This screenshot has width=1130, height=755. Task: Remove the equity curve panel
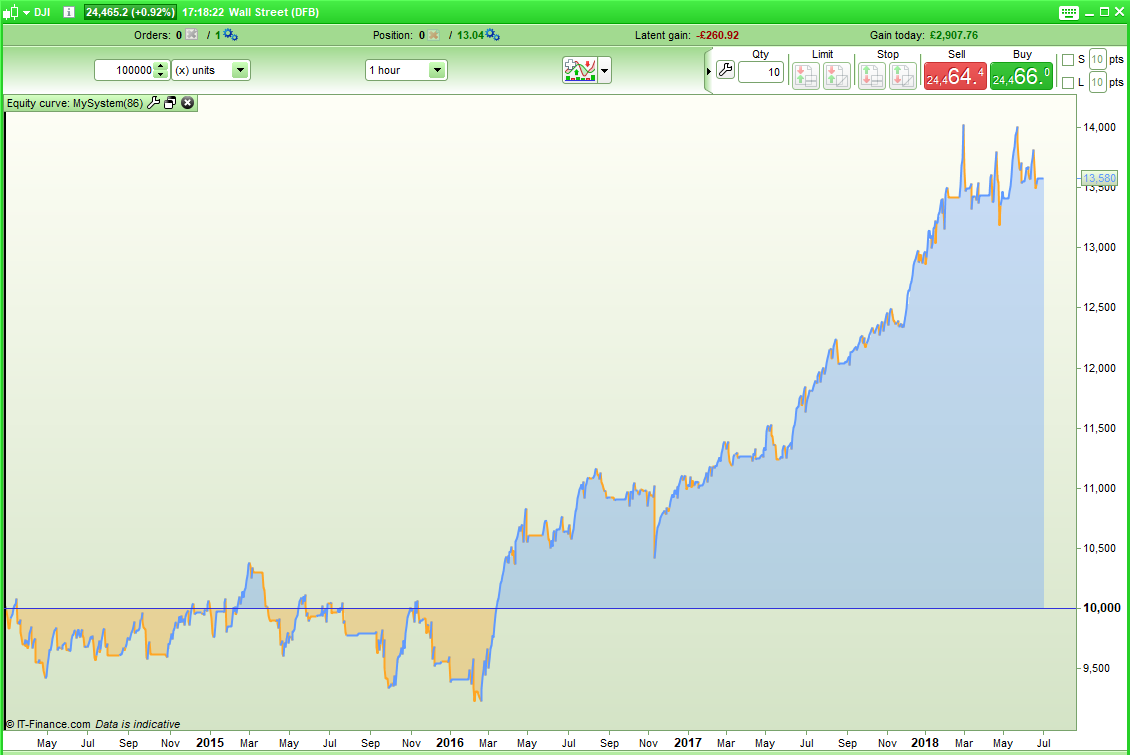point(187,103)
